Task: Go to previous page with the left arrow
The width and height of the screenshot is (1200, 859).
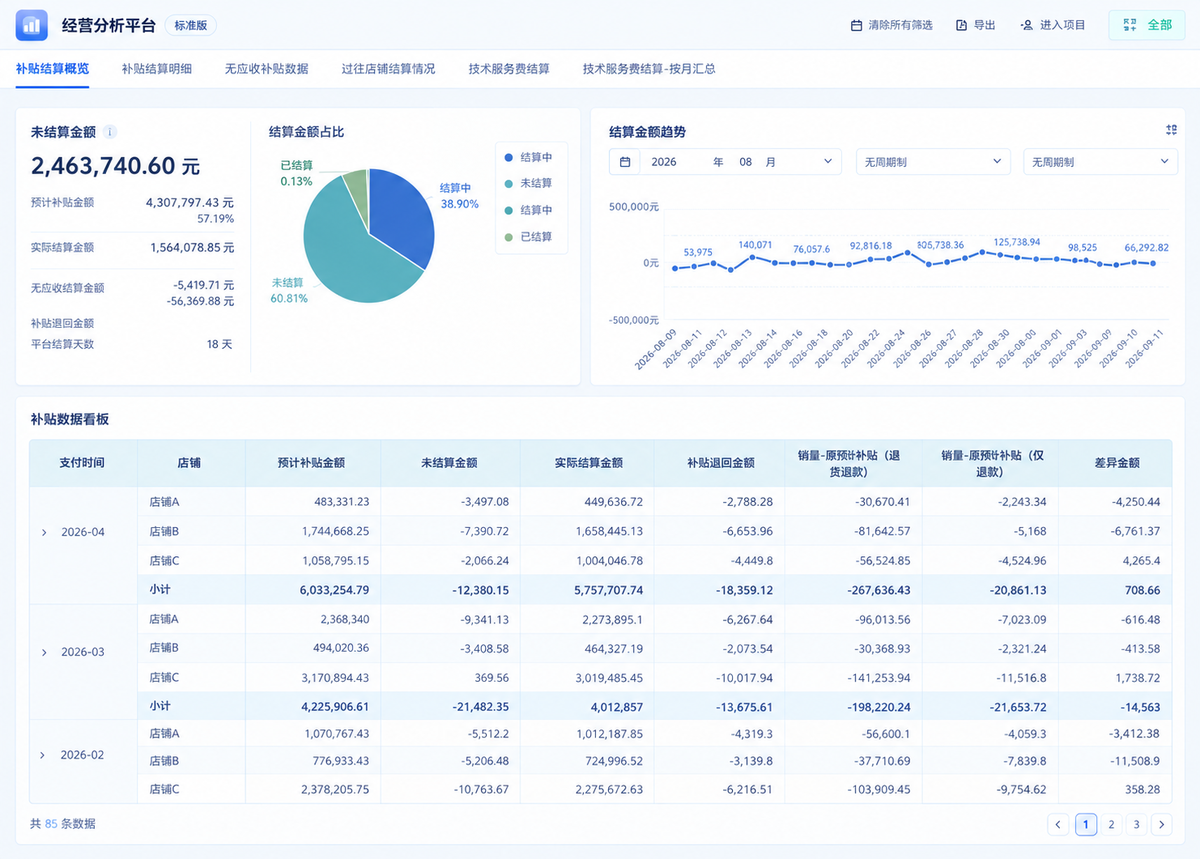Action: (1058, 825)
